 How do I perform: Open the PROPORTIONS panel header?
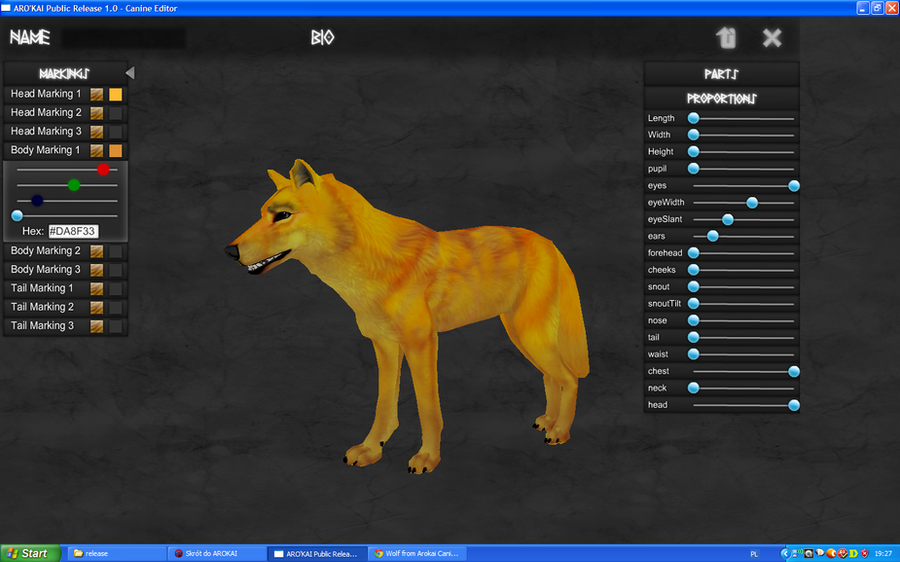pos(721,99)
